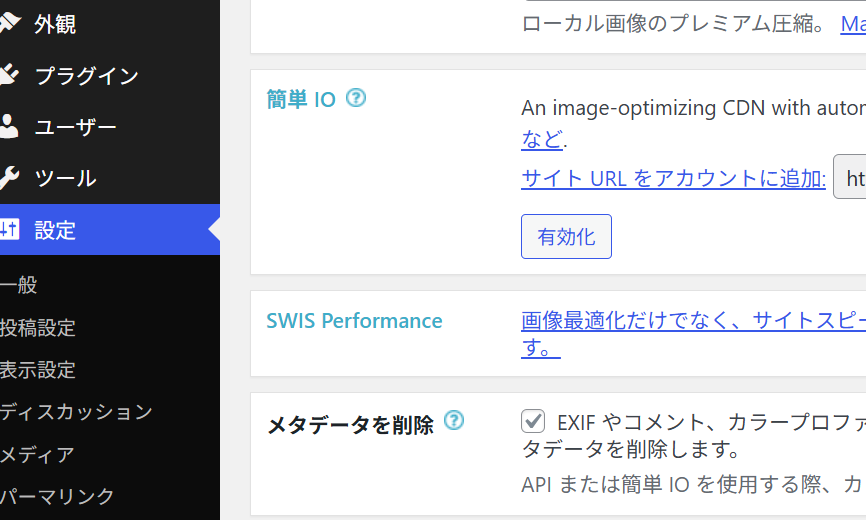Open help icon beside メタデータを削除
Viewport: 866px width, 520px height.
point(454,421)
